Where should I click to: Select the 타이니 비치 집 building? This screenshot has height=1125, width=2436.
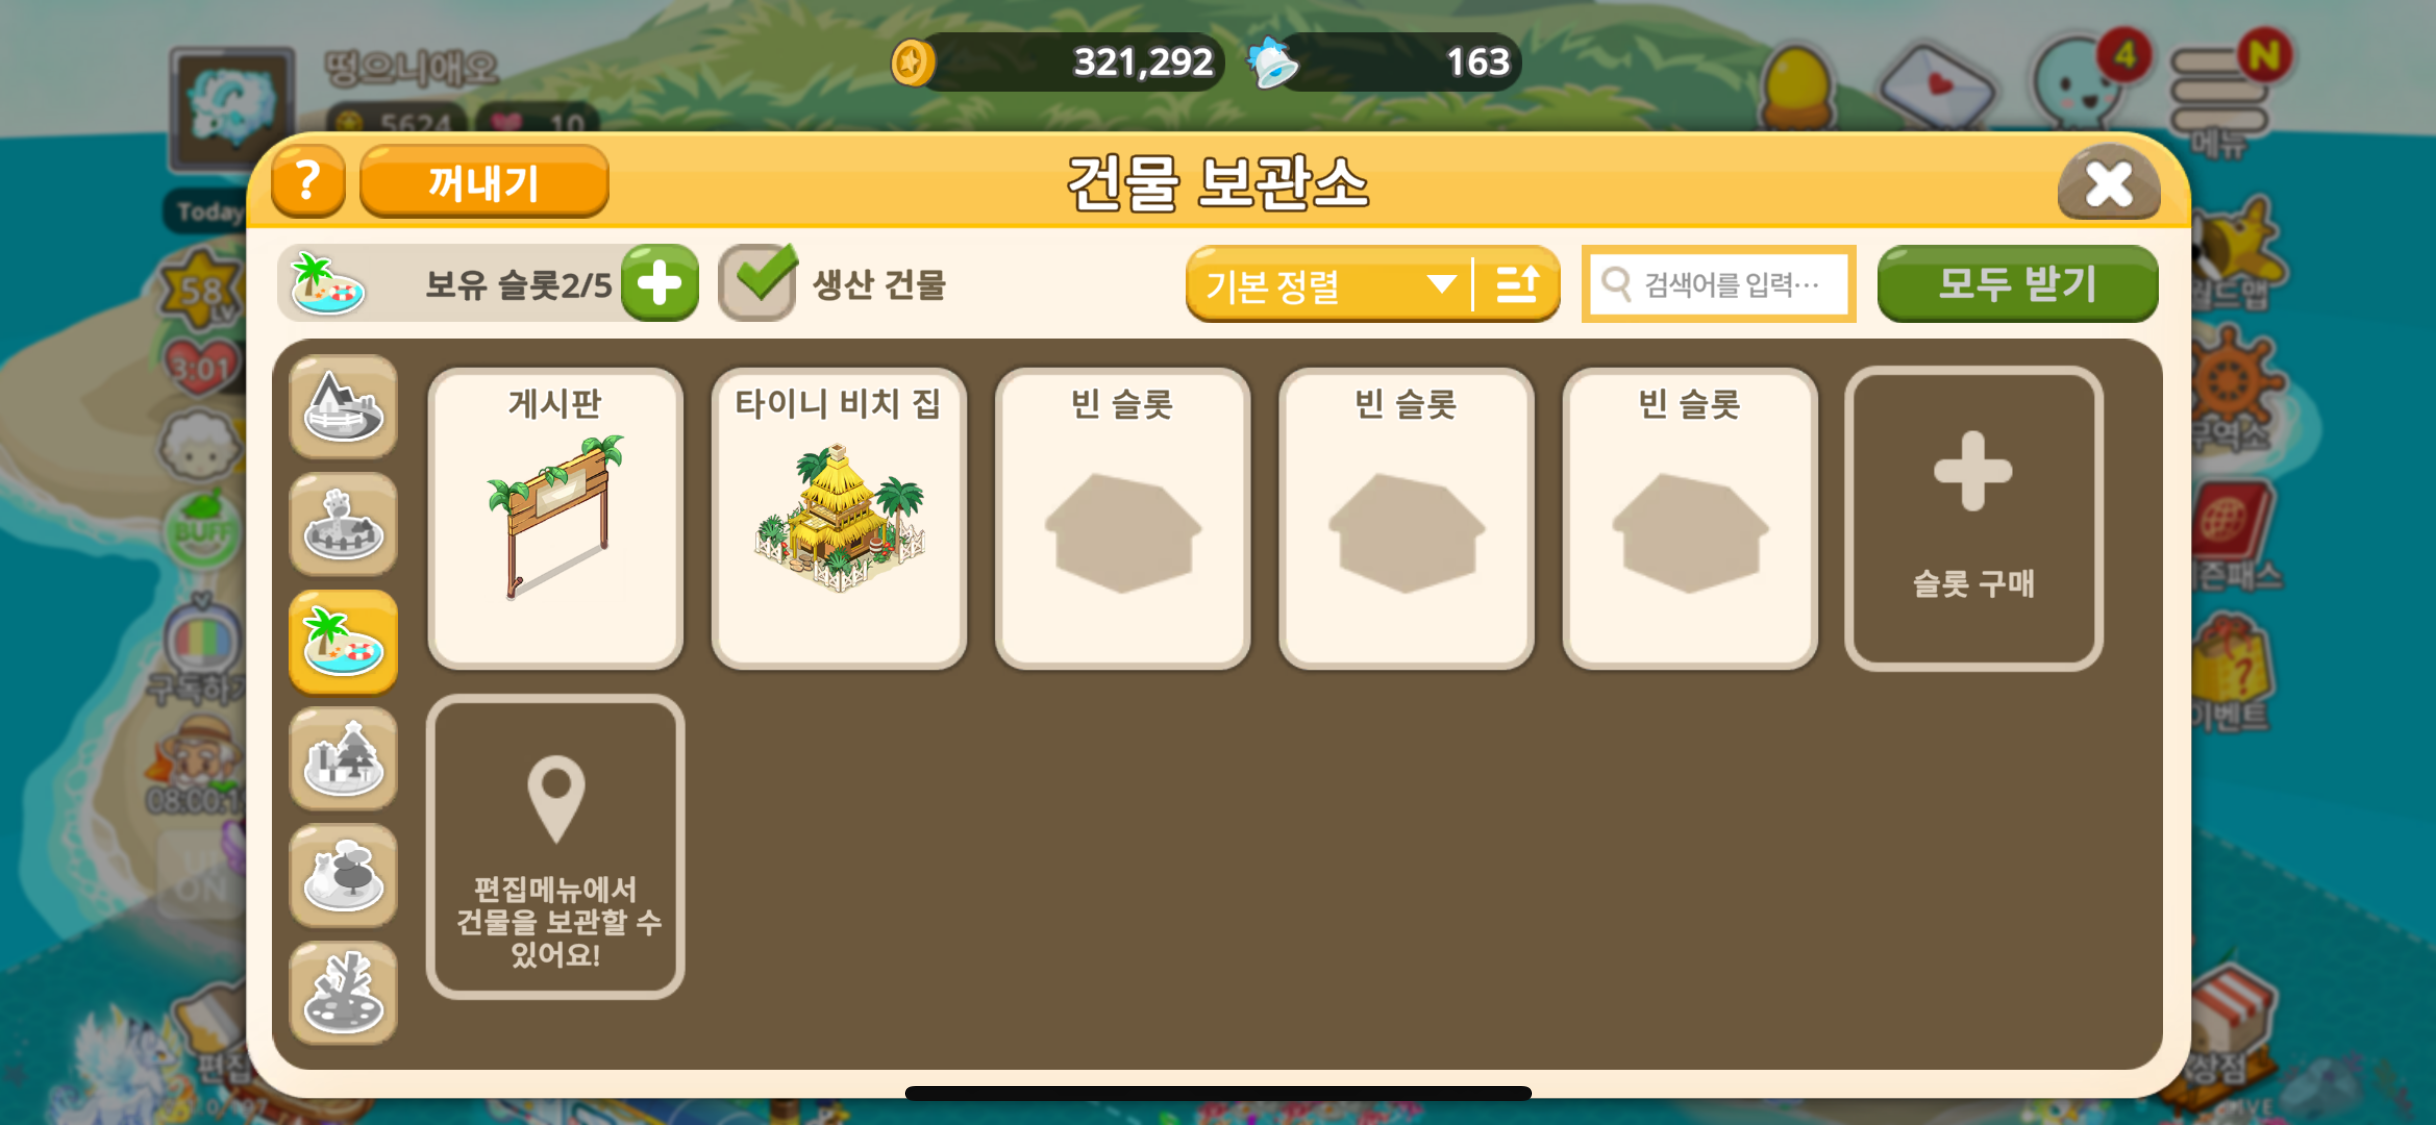[839, 518]
